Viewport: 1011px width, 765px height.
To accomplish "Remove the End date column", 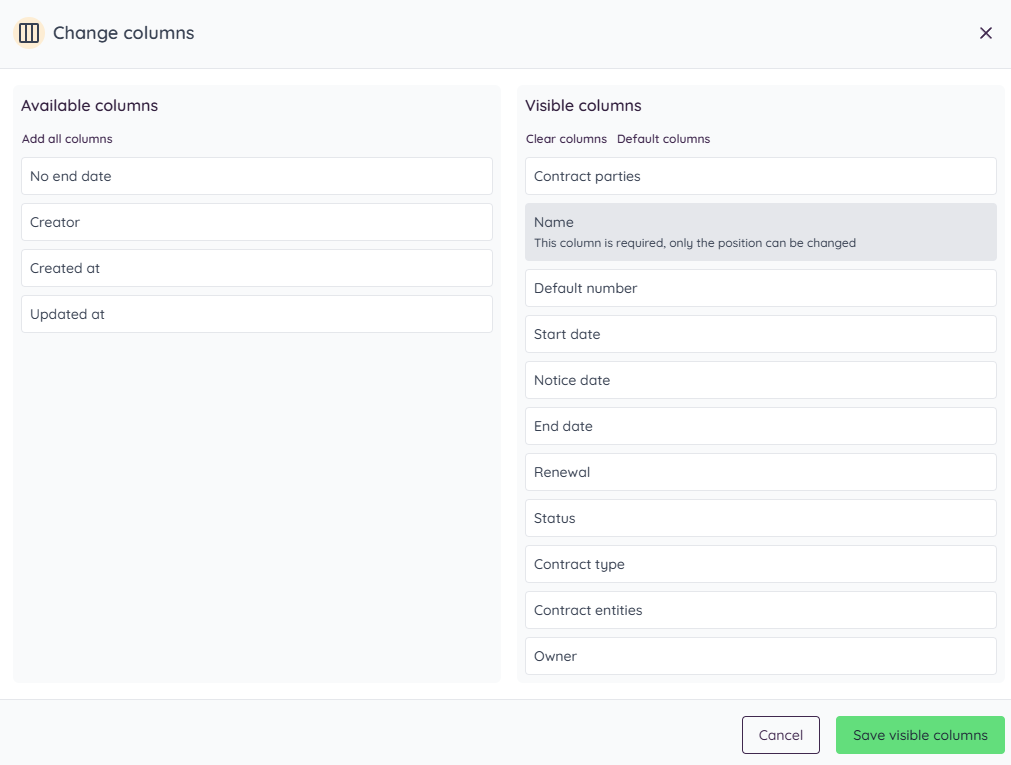I will point(760,426).
